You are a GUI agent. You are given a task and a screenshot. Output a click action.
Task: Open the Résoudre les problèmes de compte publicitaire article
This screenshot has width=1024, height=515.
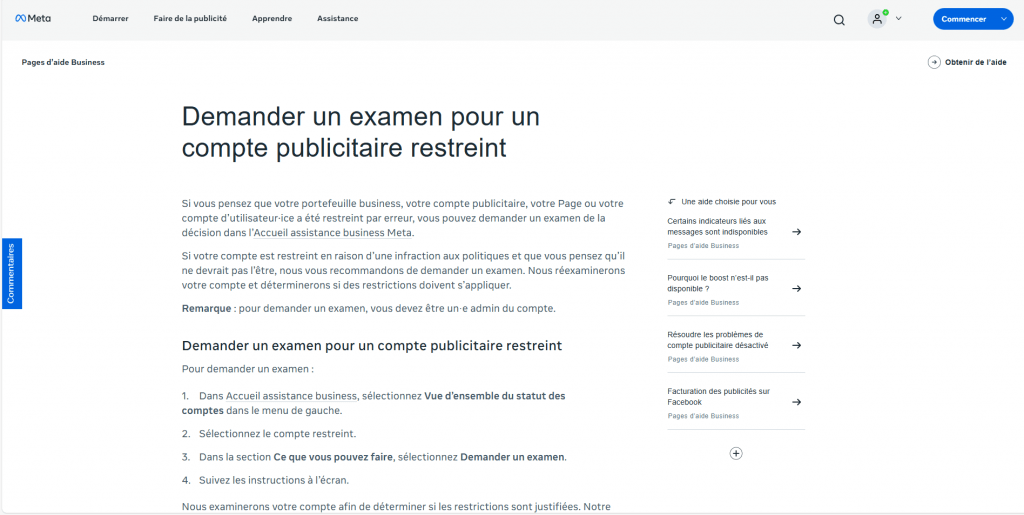717,340
